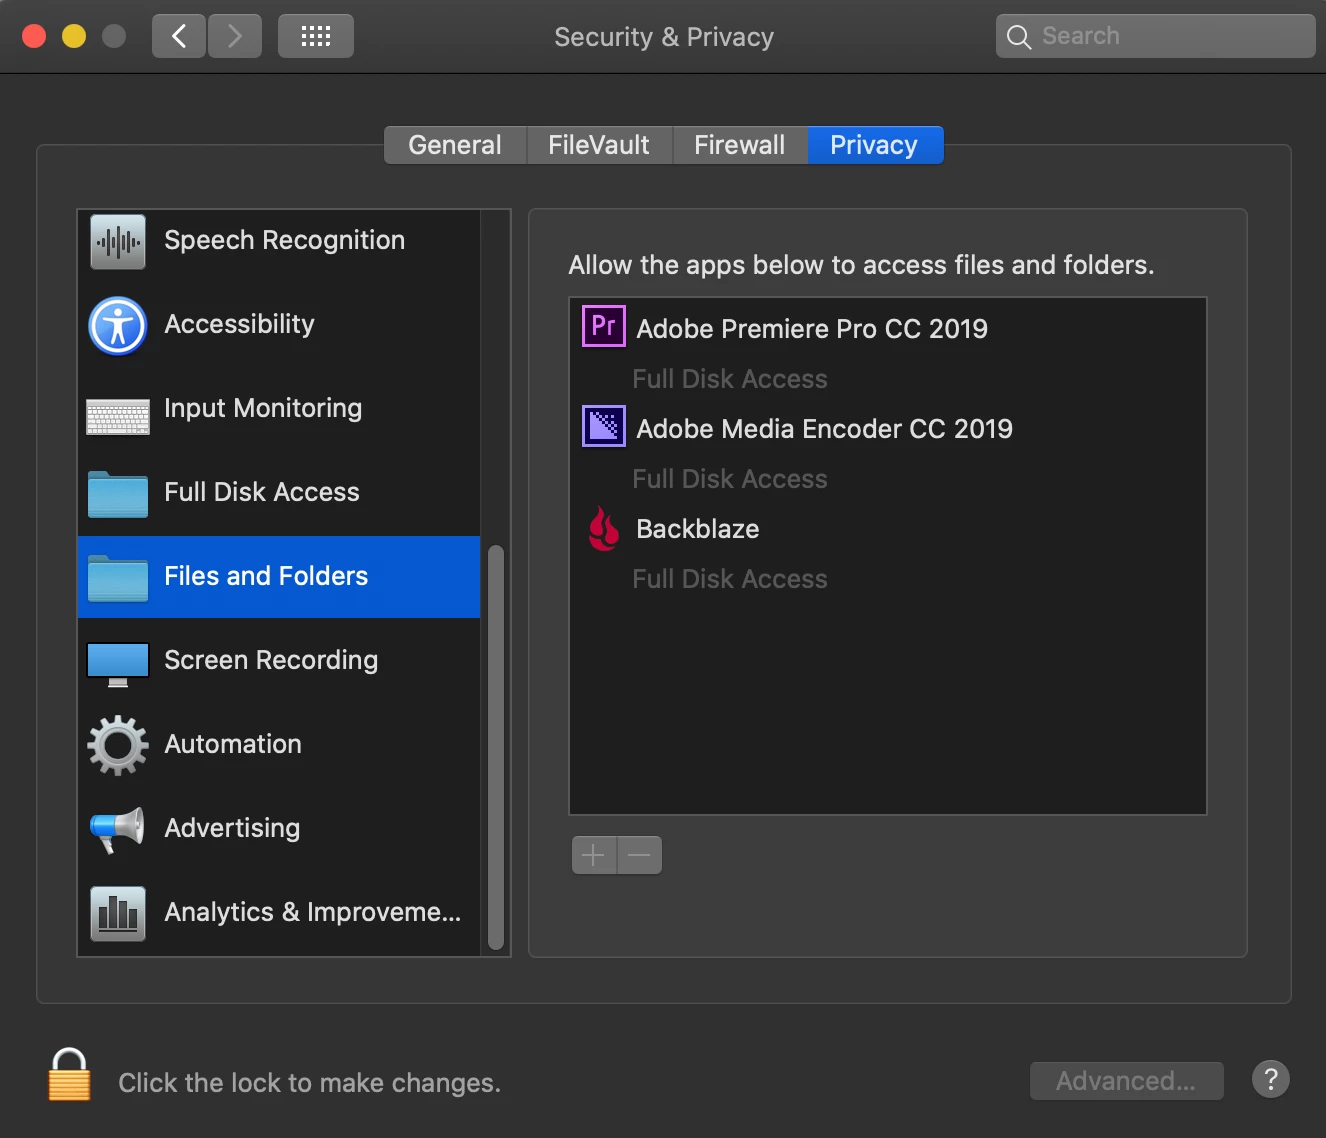Image resolution: width=1326 pixels, height=1138 pixels.
Task: Click the Automation gear icon
Action: [x=118, y=745]
